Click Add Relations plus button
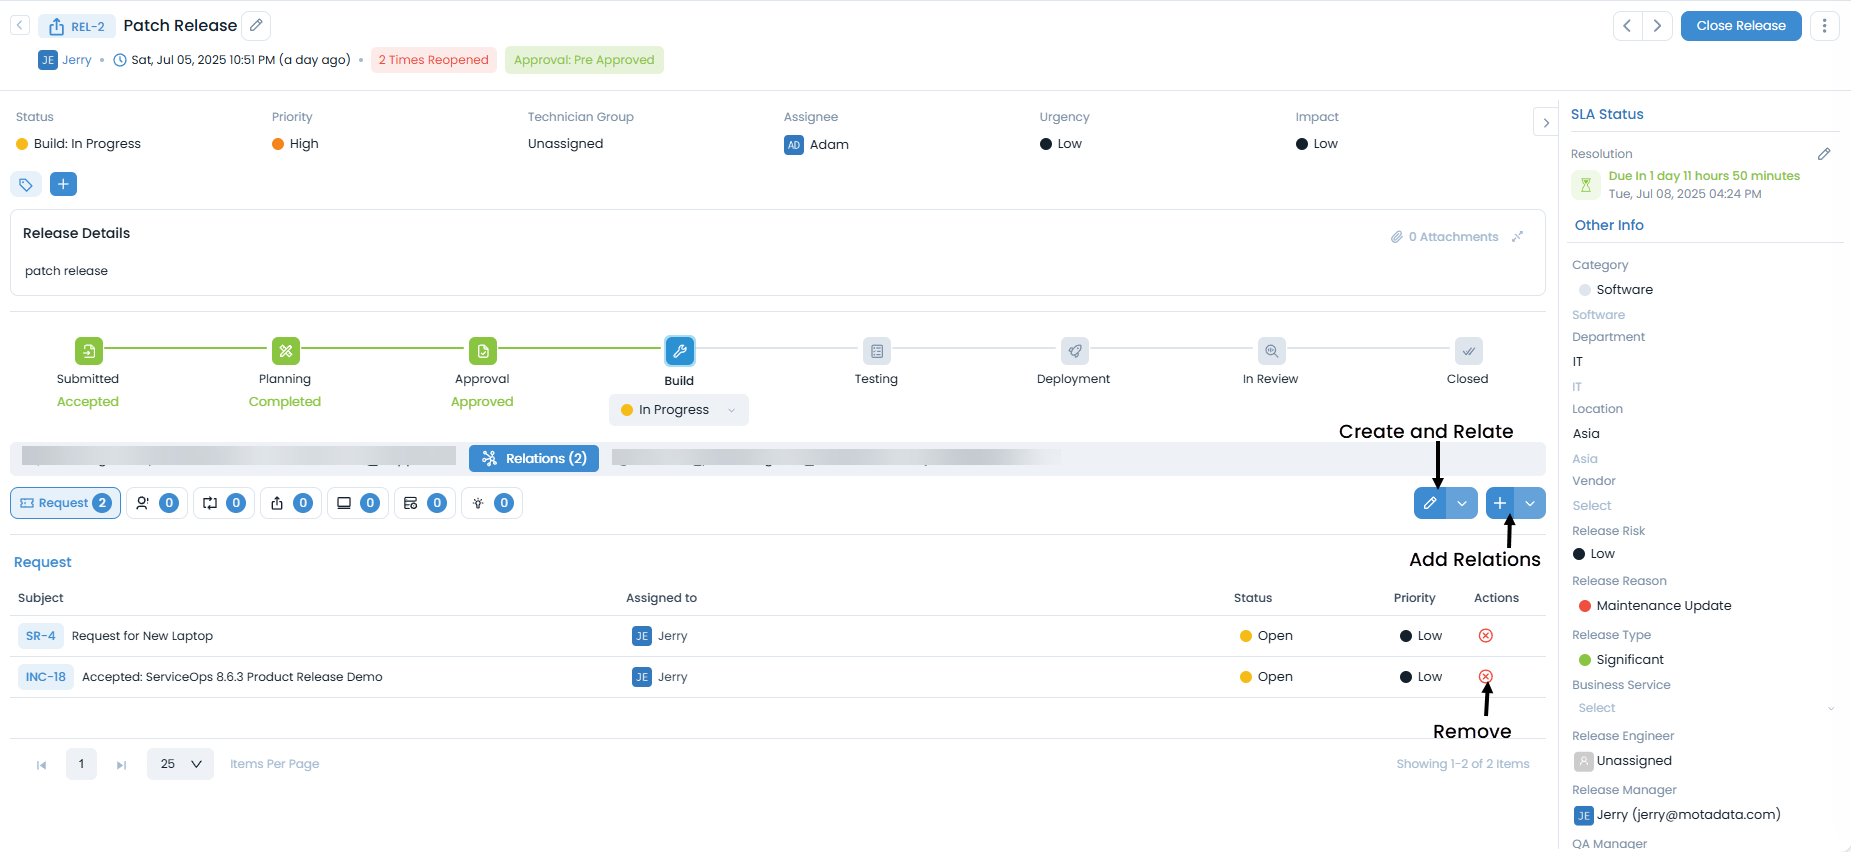The width and height of the screenshot is (1851, 852). tap(1500, 503)
